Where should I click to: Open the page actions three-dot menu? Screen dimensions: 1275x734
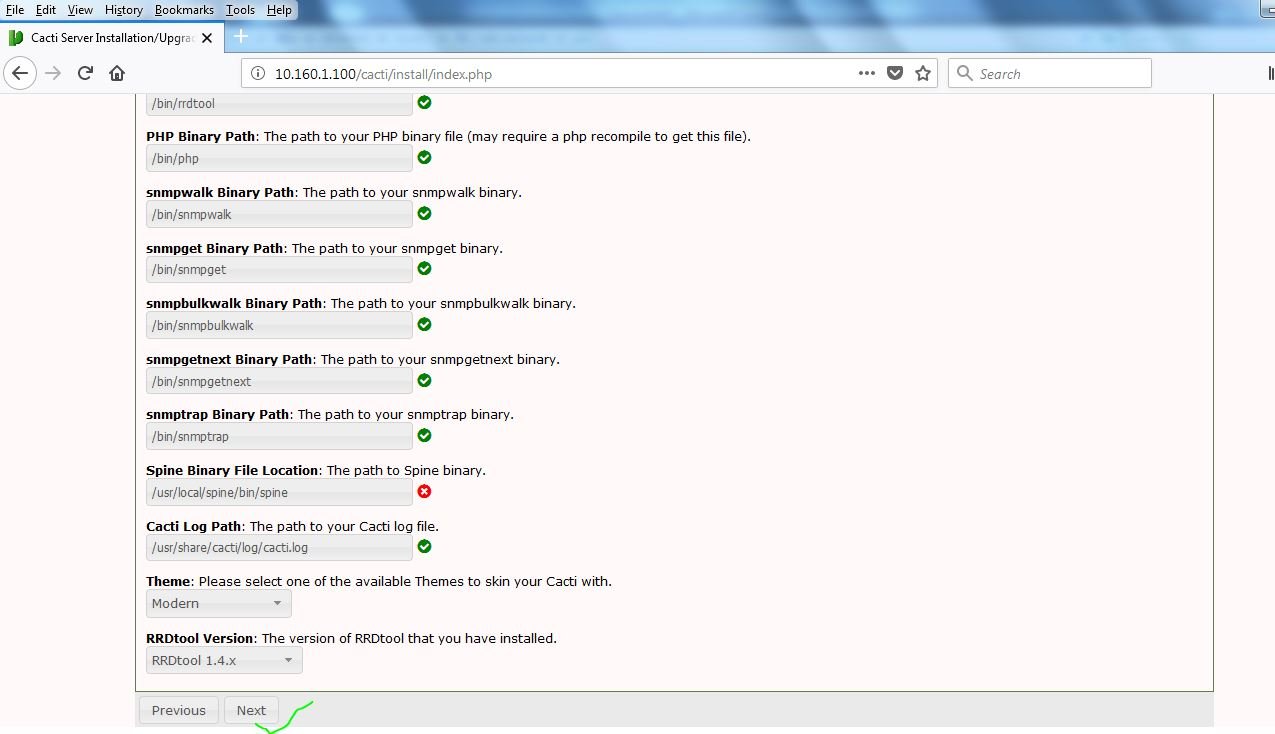tap(866, 73)
